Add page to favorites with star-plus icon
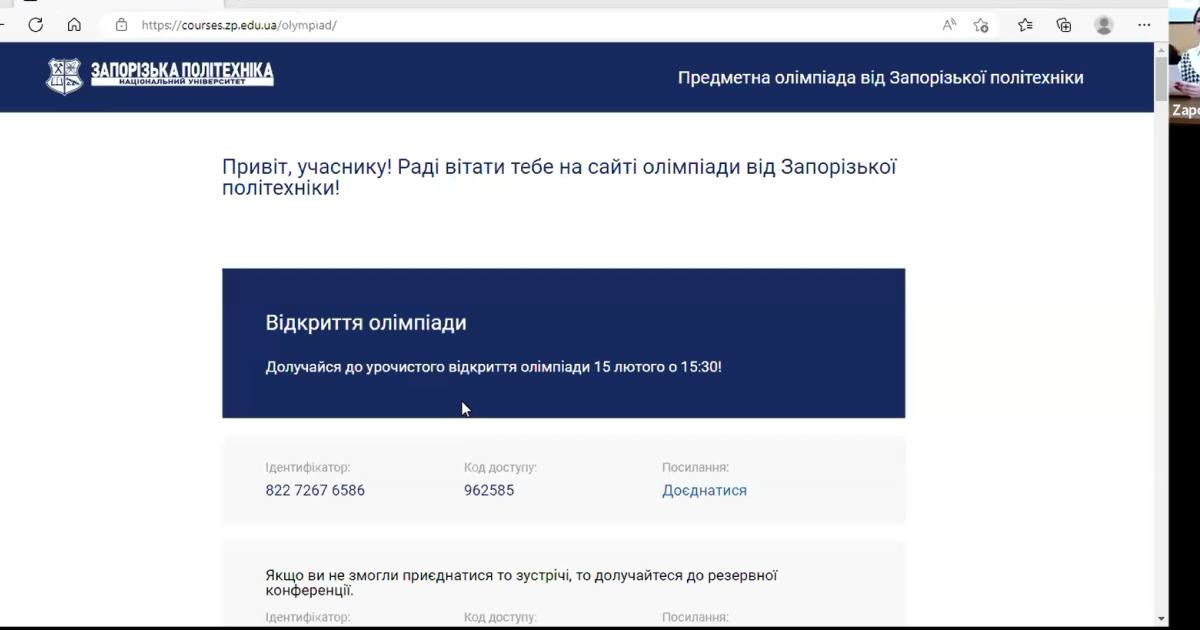The width and height of the screenshot is (1200, 630). (x=981, y=25)
